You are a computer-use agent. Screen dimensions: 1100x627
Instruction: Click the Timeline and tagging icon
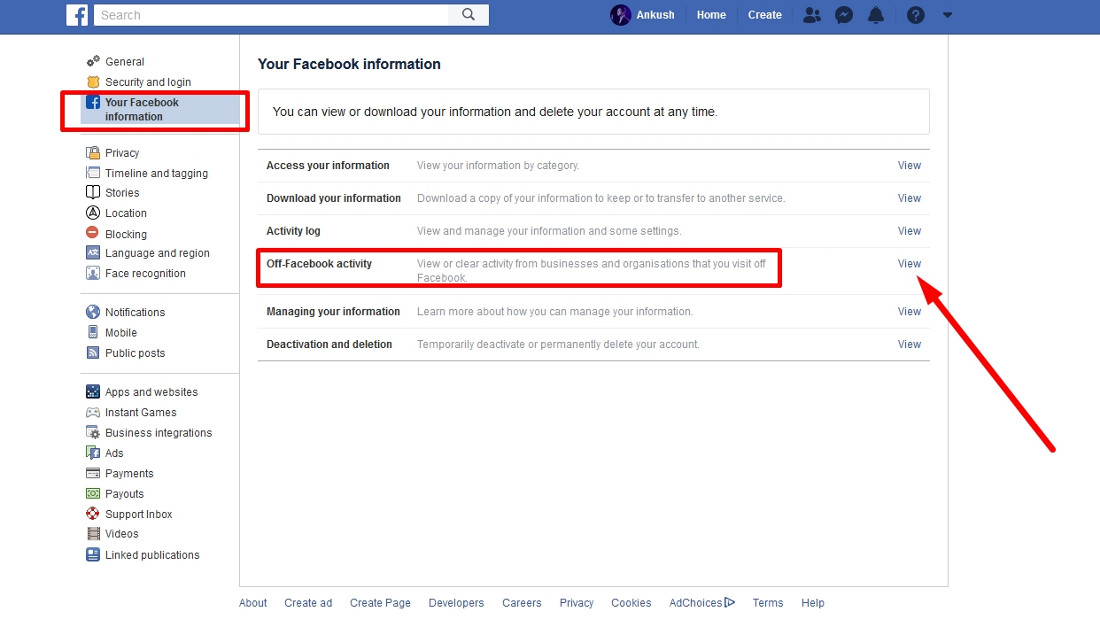pos(93,173)
